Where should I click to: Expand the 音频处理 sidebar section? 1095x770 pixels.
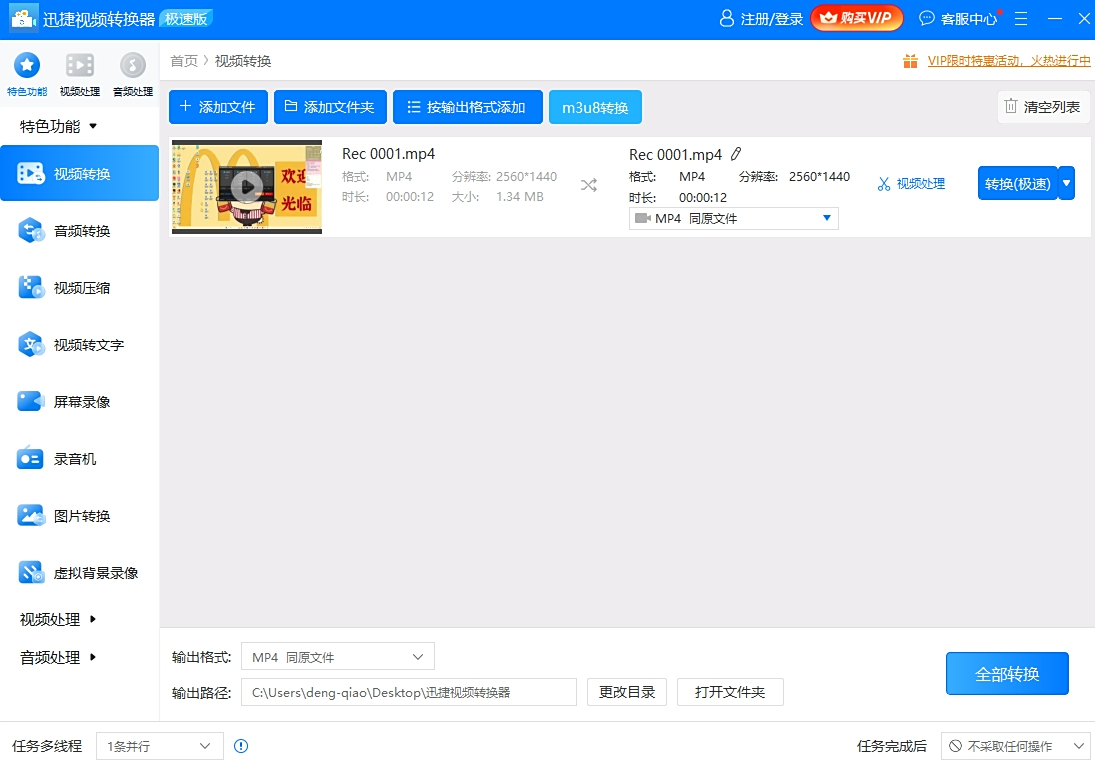click(x=59, y=657)
